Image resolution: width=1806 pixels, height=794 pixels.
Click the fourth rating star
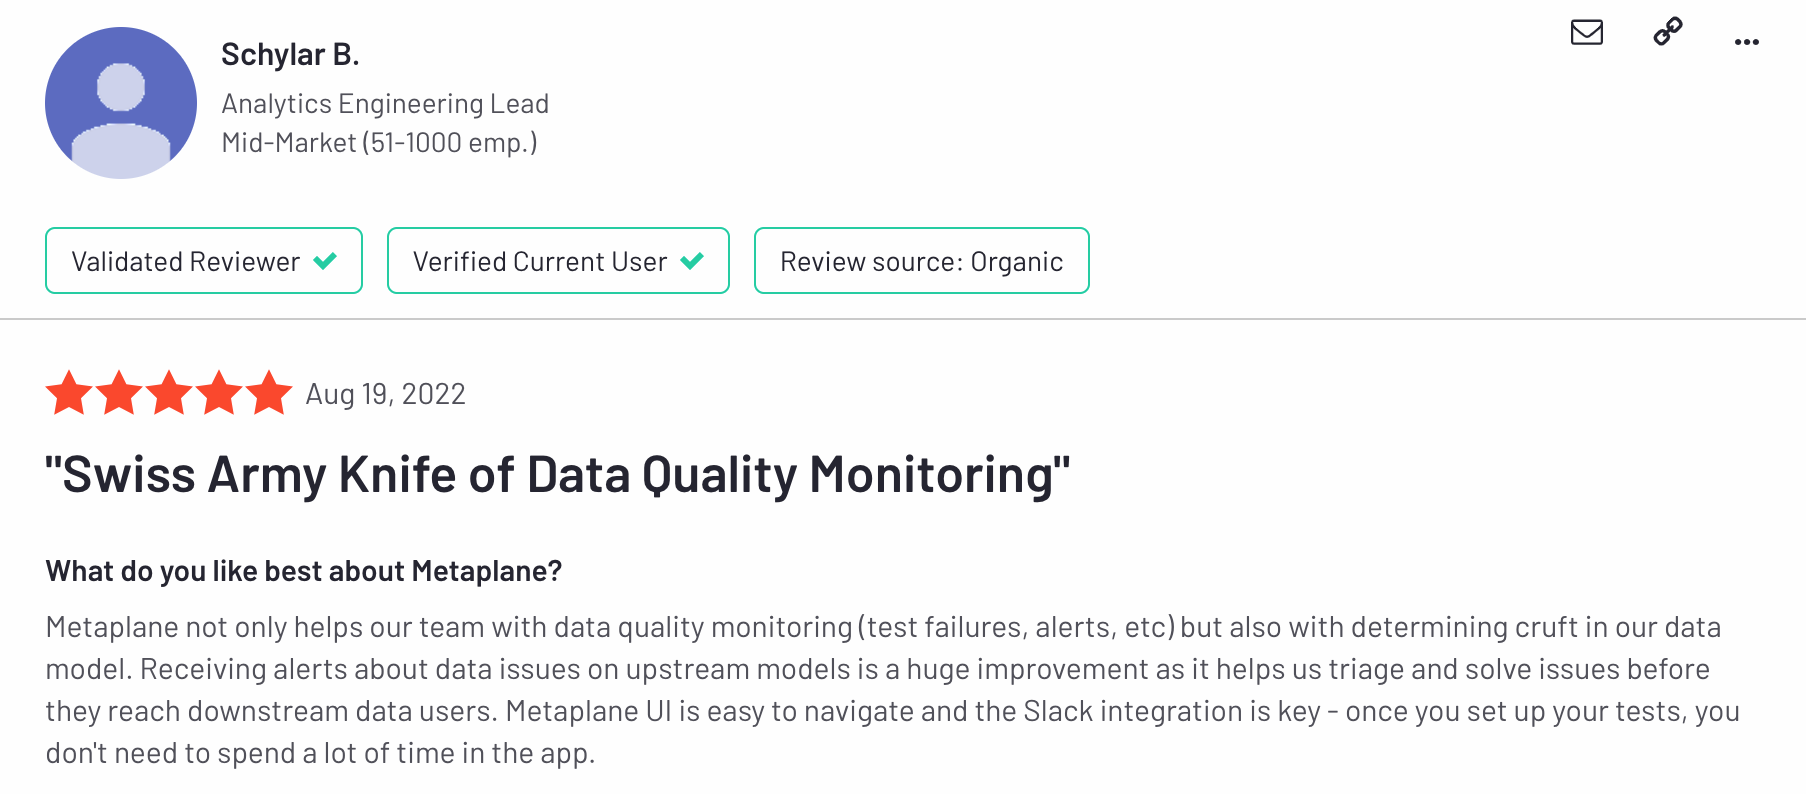(x=219, y=393)
